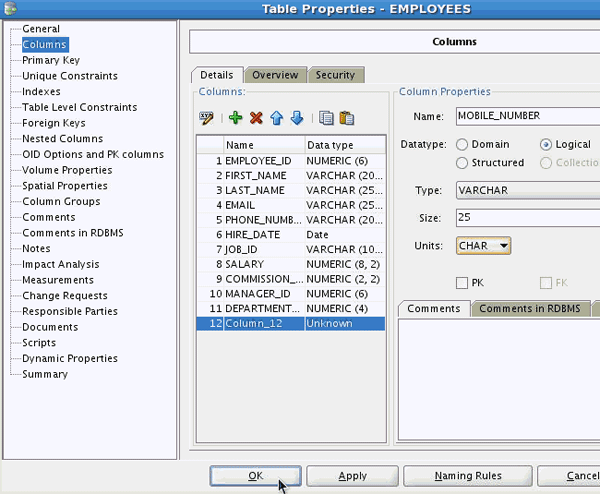This screenshot has width=600, height=494.
Task: Select General in the left tree
Action: tap(41, 29)
